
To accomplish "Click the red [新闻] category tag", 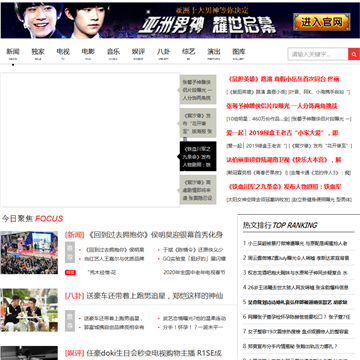I will pyautogui.click(x=74, y=235).
